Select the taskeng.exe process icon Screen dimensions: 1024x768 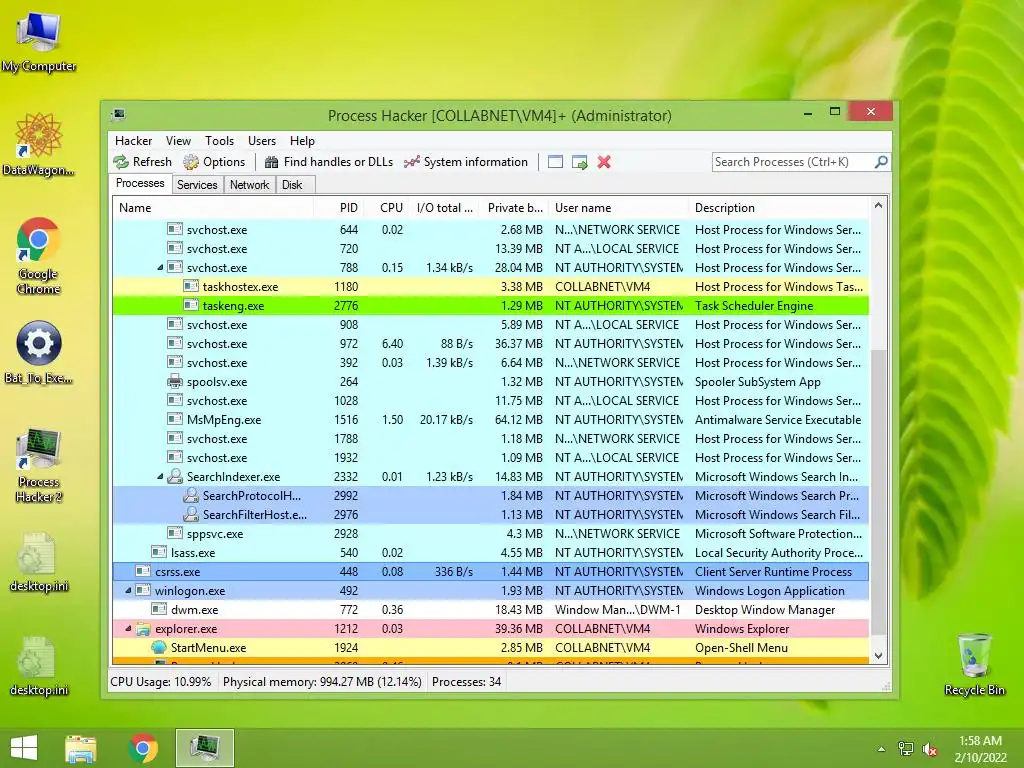point(191,305)
